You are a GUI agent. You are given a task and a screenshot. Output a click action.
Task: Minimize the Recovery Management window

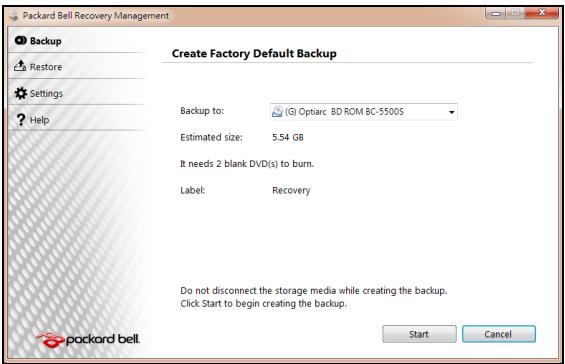495,14
